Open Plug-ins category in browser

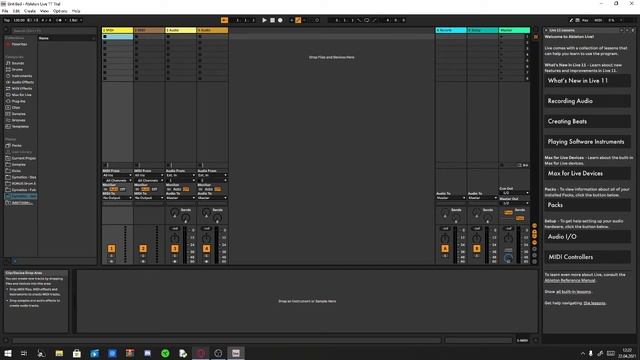tap(18, 101)
